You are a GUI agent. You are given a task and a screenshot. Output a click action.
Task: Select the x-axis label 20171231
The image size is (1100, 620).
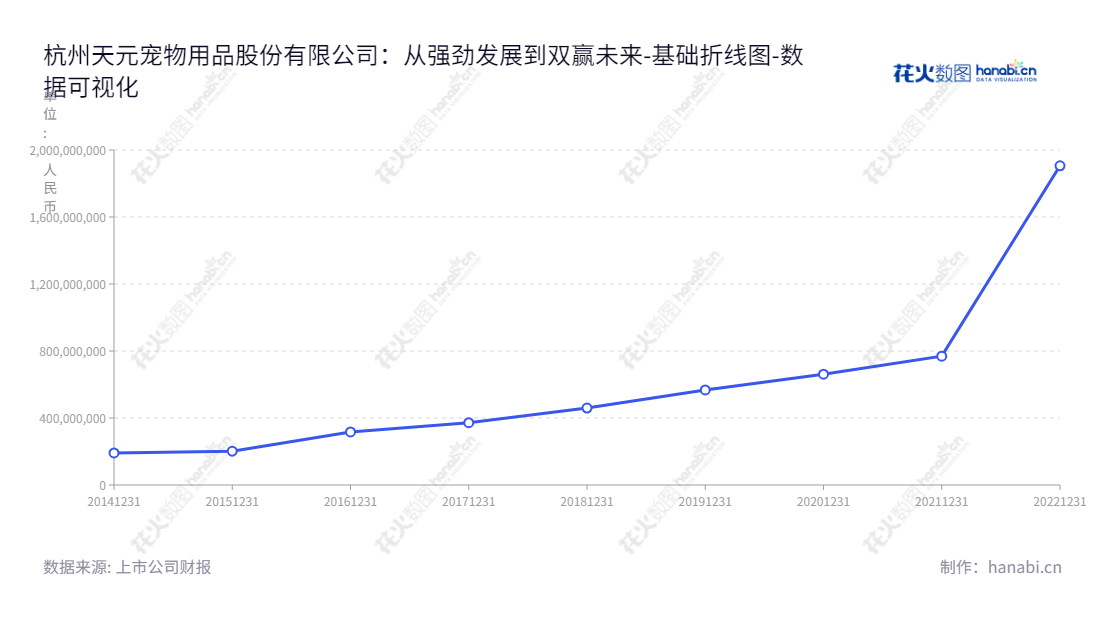pyautogui.click(x=469, y=502)
